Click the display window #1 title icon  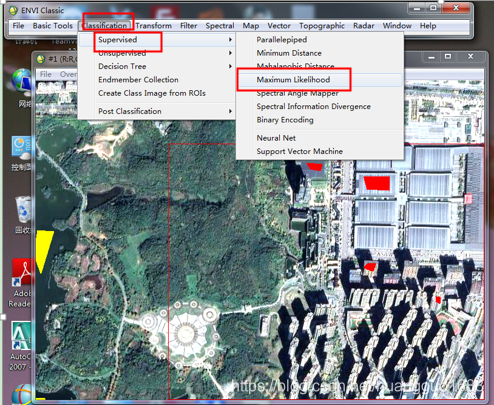(x=41, y=59)
